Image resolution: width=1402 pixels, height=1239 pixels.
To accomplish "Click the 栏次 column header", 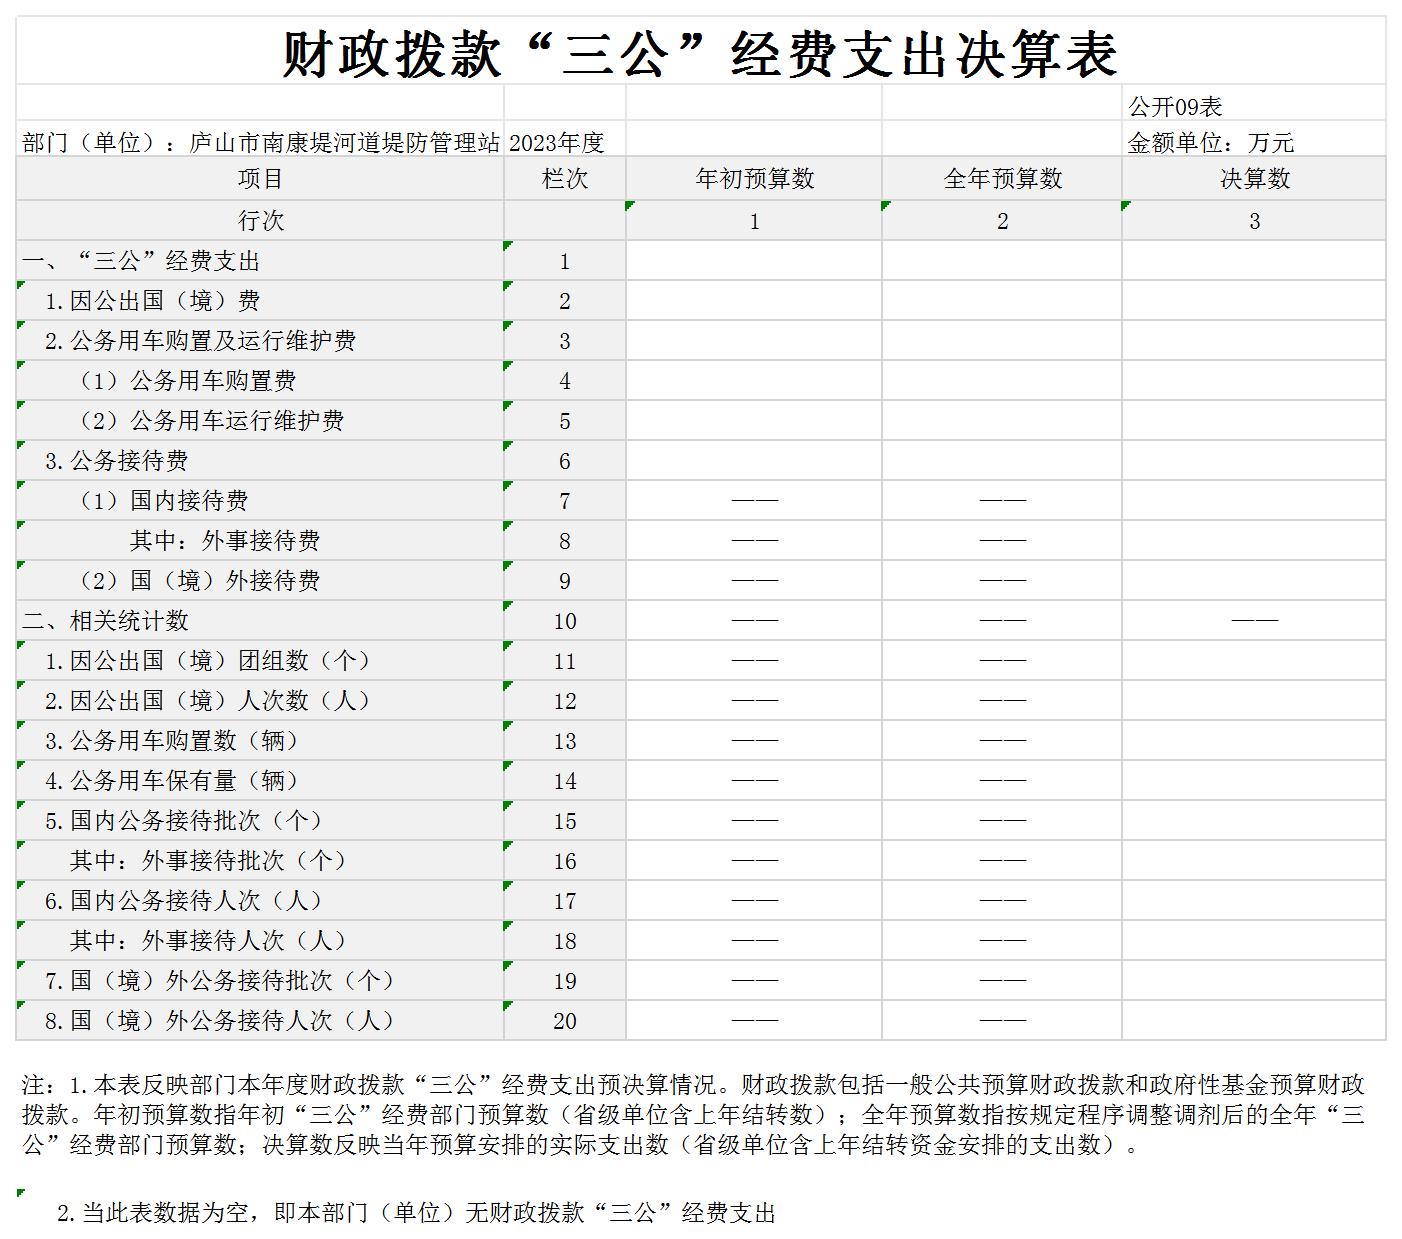I will (564, 179).
